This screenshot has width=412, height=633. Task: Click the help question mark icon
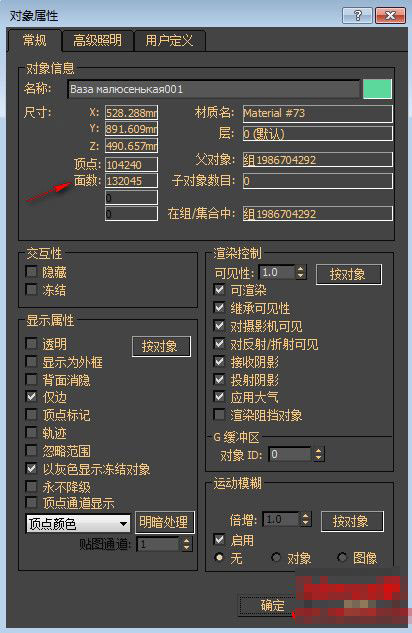click(357, 16)
